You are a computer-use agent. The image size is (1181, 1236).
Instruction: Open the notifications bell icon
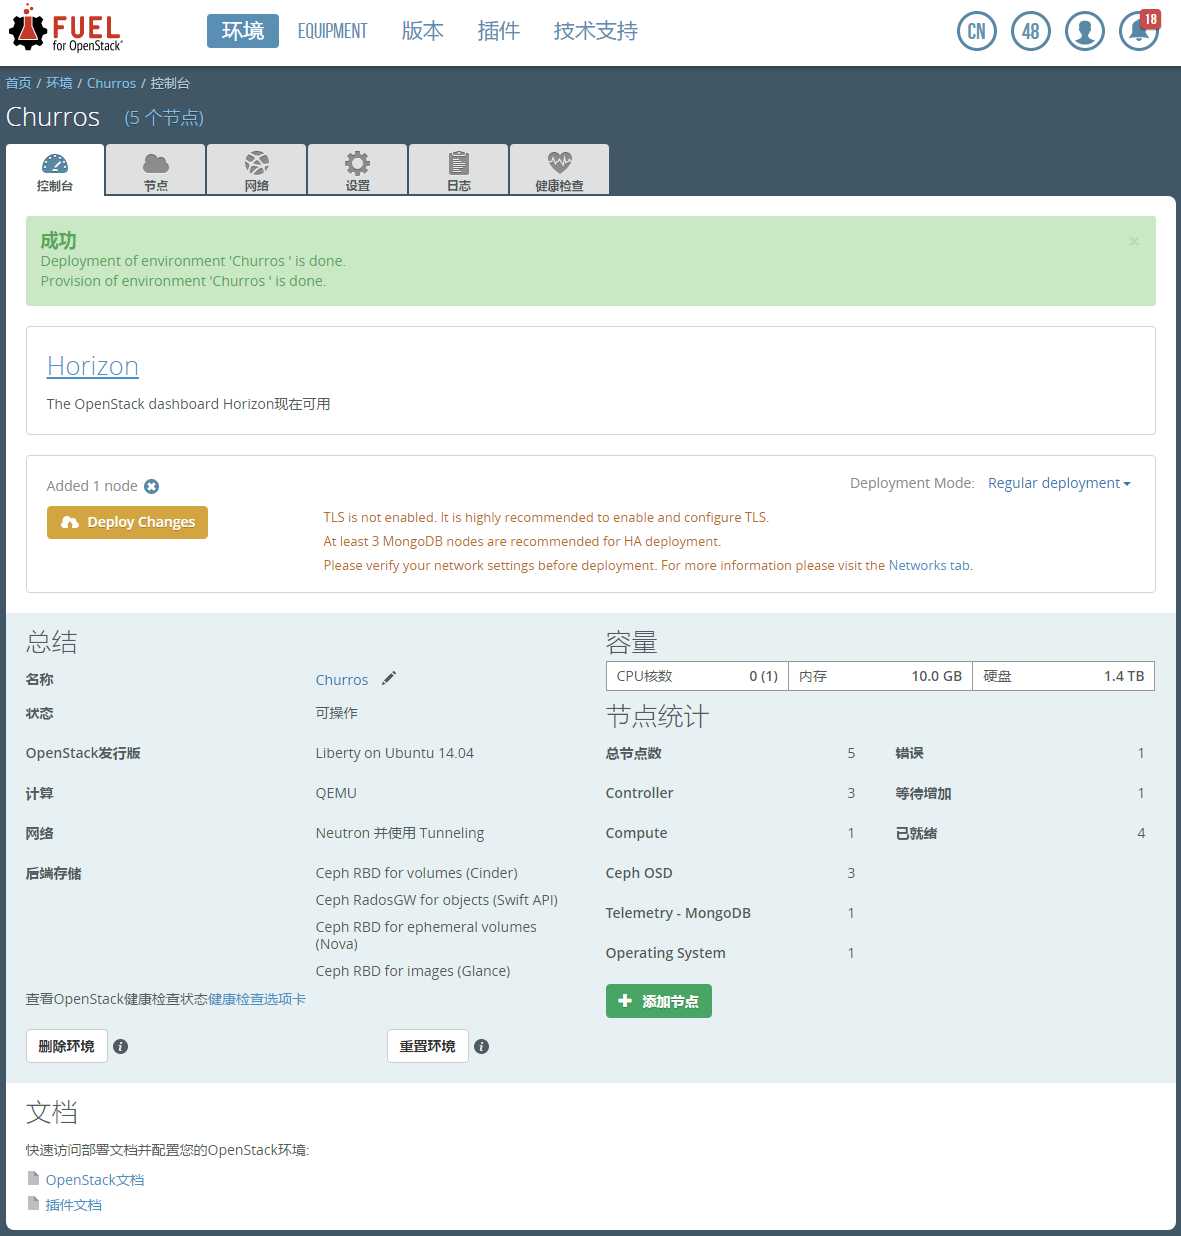[x=1139, y=31]
